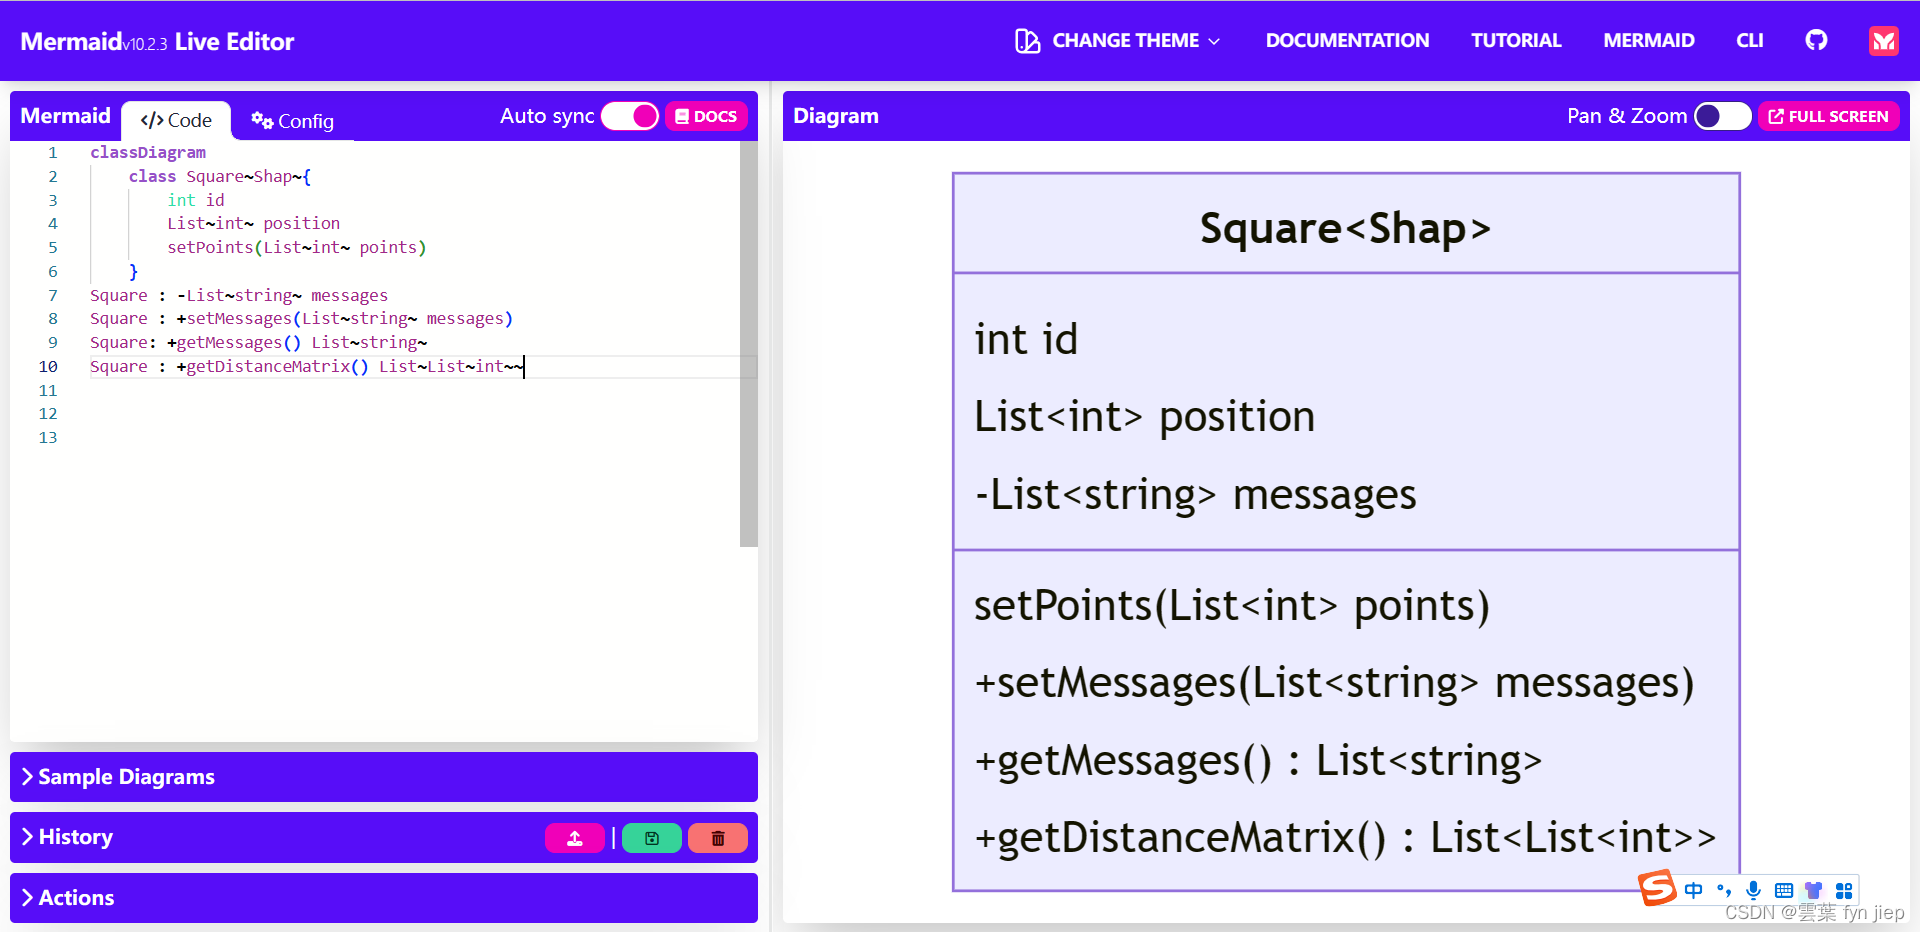
Task: Open the GitHub repository icon
Action: tap(1815, 40)
